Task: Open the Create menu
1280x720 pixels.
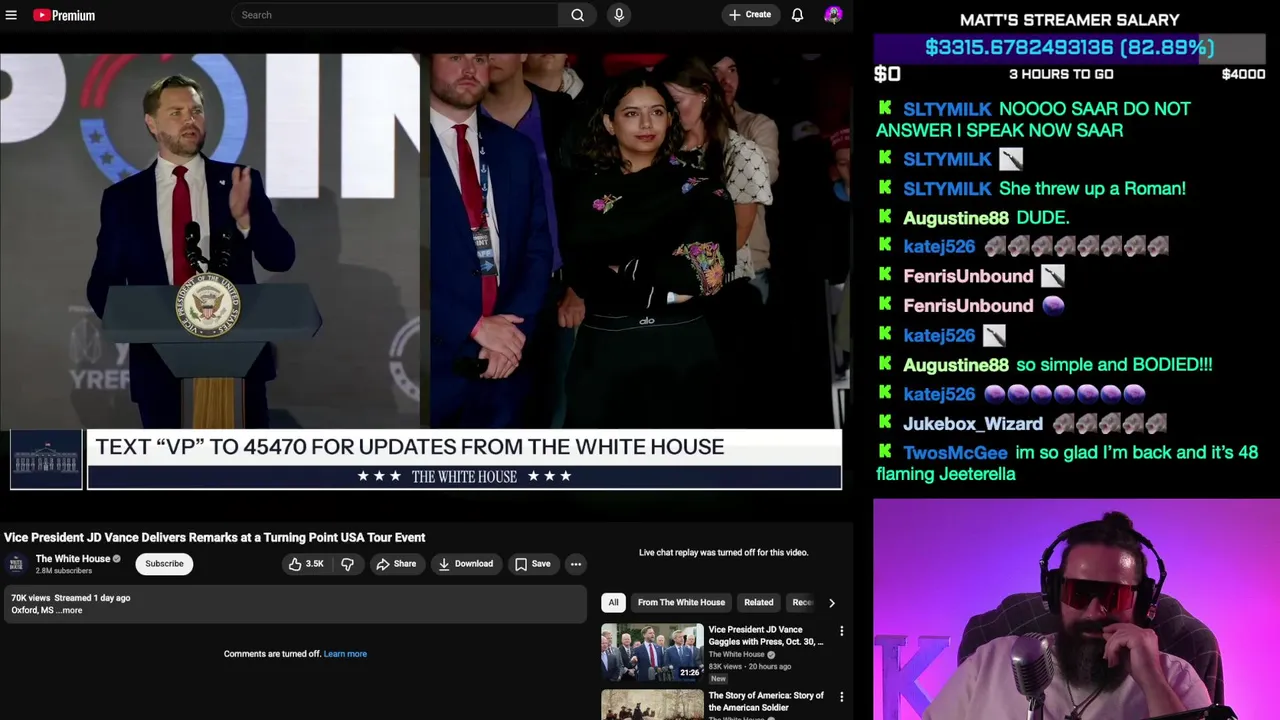Action: [750, 15]
